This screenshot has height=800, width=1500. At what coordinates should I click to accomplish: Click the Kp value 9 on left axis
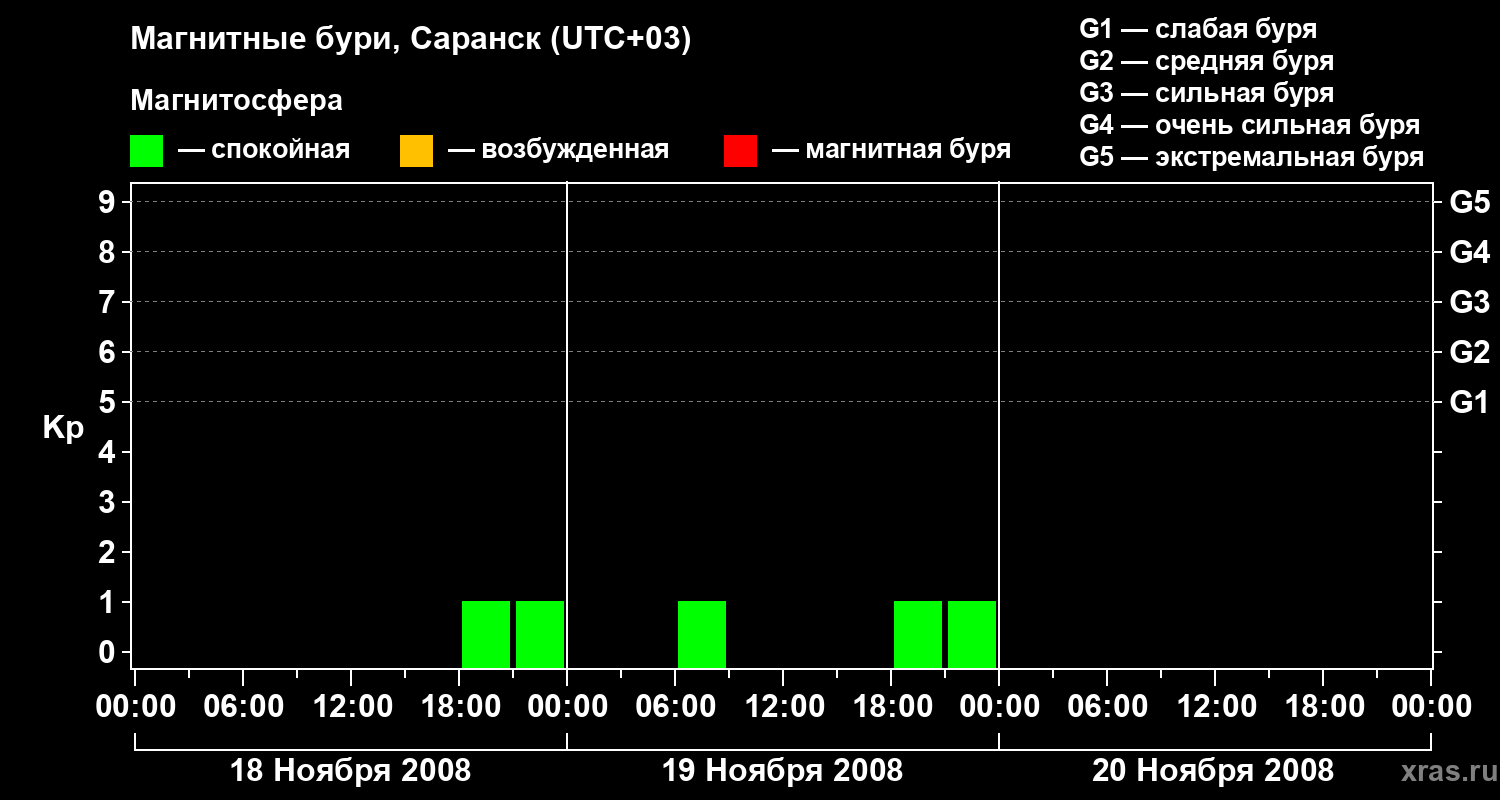tap(106, 203)
